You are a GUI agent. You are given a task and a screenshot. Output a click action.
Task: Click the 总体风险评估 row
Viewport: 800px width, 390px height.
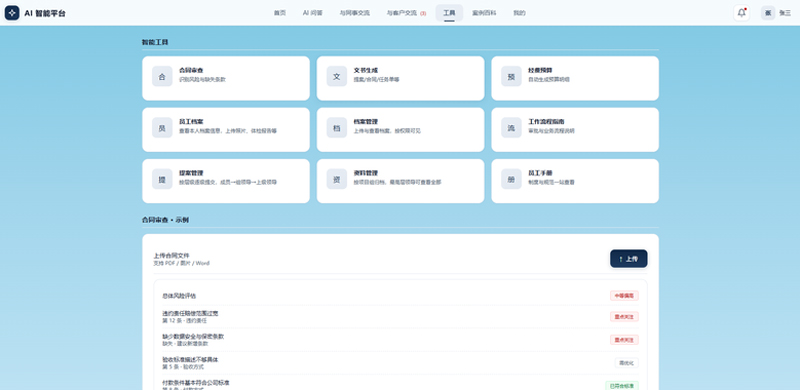[x=400, y=296]
